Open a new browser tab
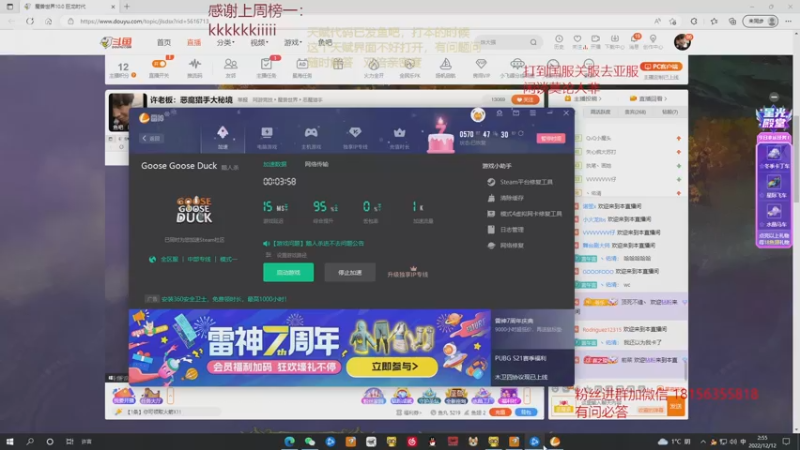This screenshot has width=800, height=450. click(127, 7)
